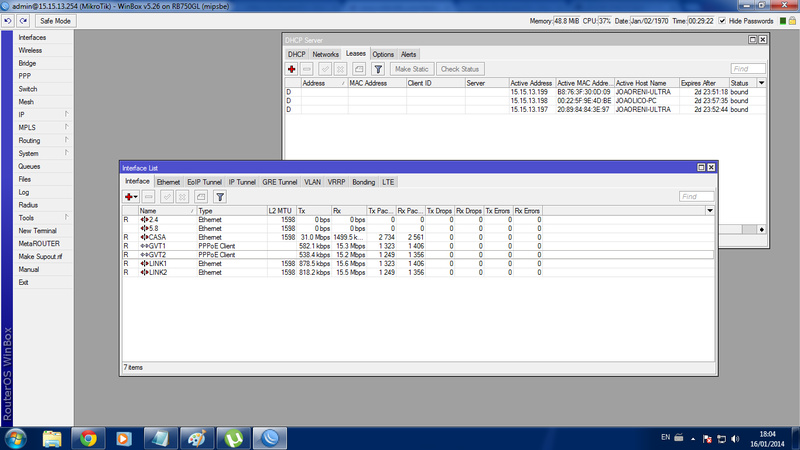The width and height of the screenshot is (800, 450).
Task: Click Enable checkmark icon in Interface List
Action: click(x=167, y=196)
